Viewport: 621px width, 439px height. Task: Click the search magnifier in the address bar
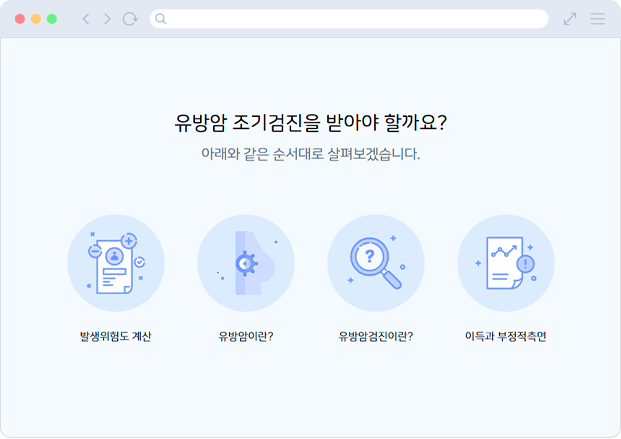(x=160, y=19)
